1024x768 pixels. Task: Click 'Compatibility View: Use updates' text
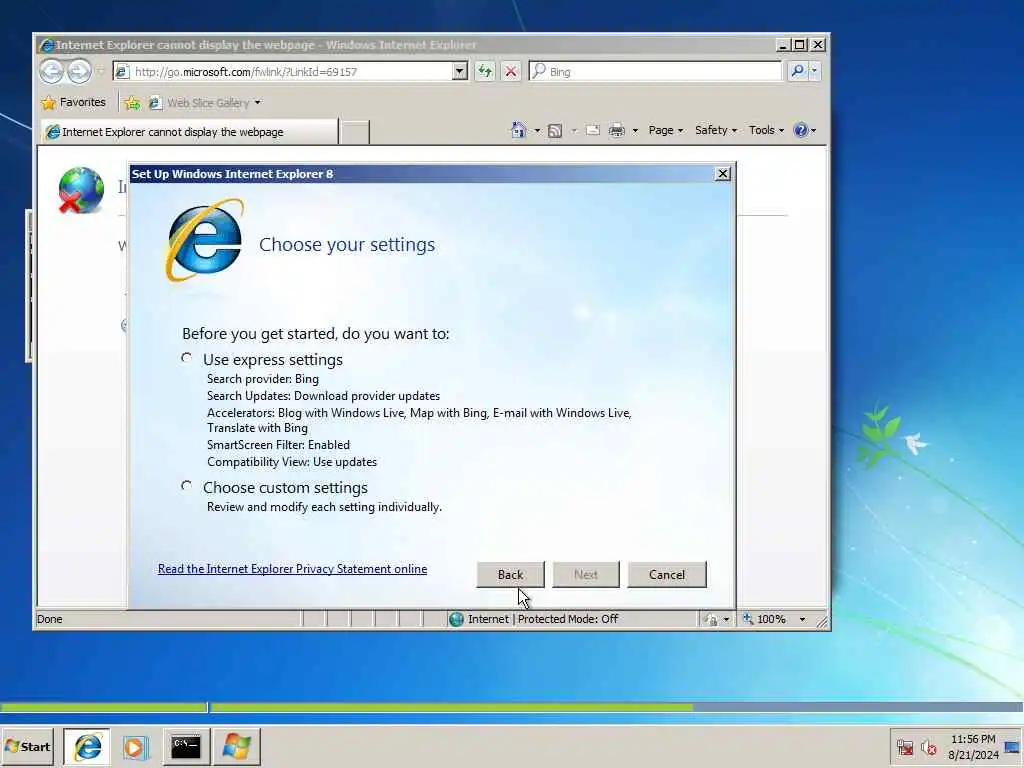292,462
